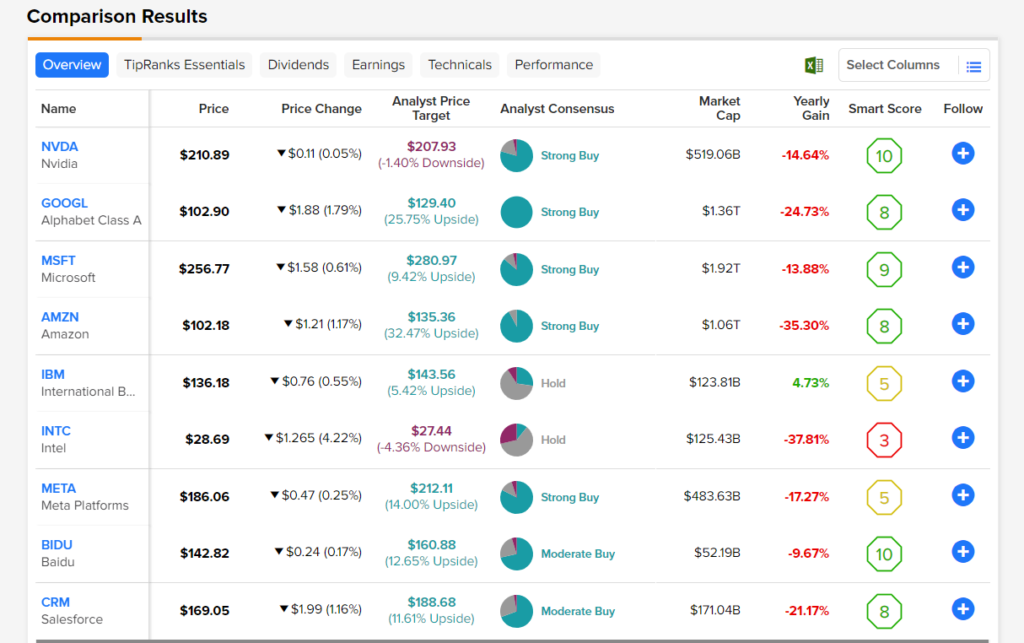
Task: Click the follow plus icon for Intel
Action: point(962,438)
